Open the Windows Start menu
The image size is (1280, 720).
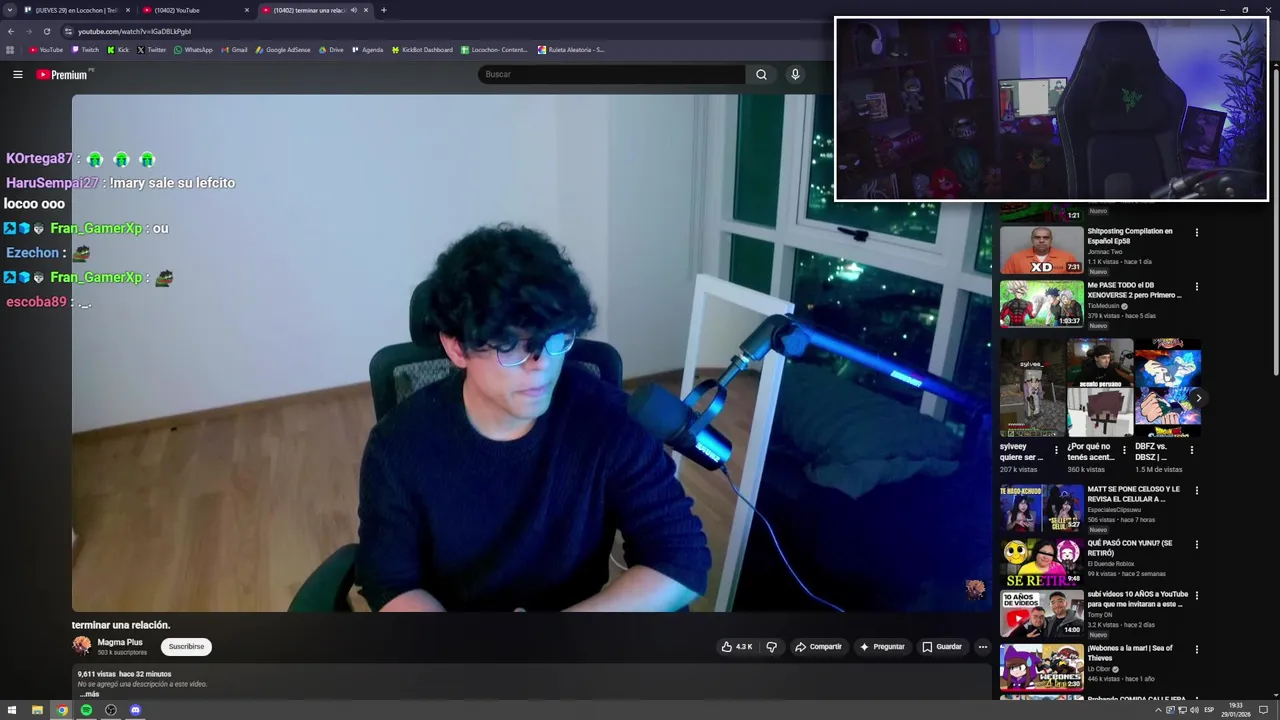point(12,710)
